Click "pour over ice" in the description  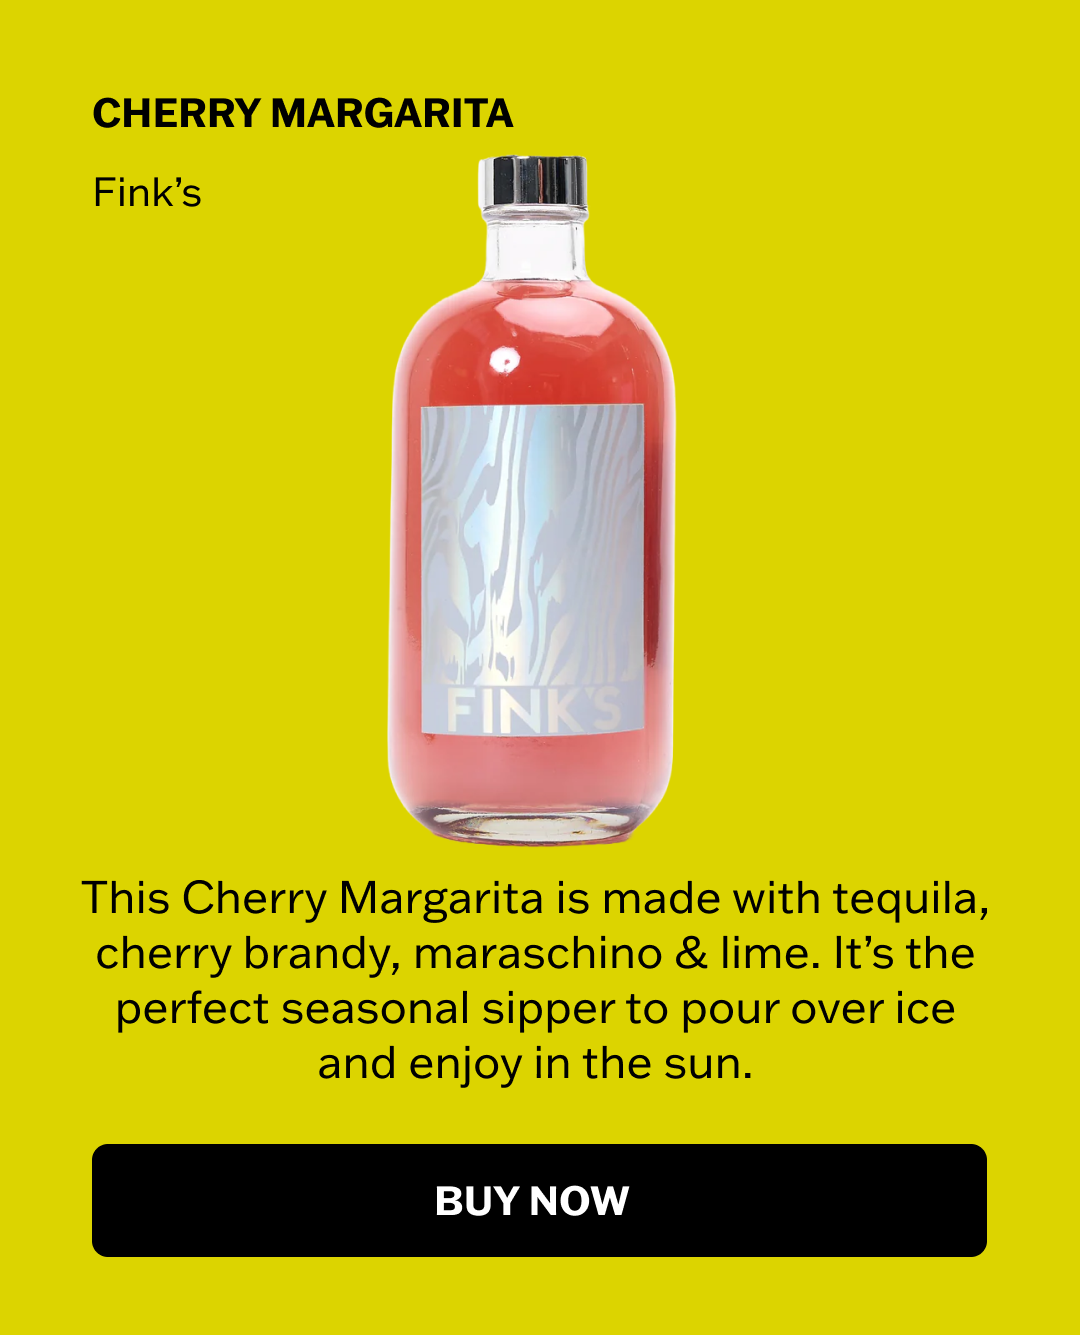(x=818, y=1008)
